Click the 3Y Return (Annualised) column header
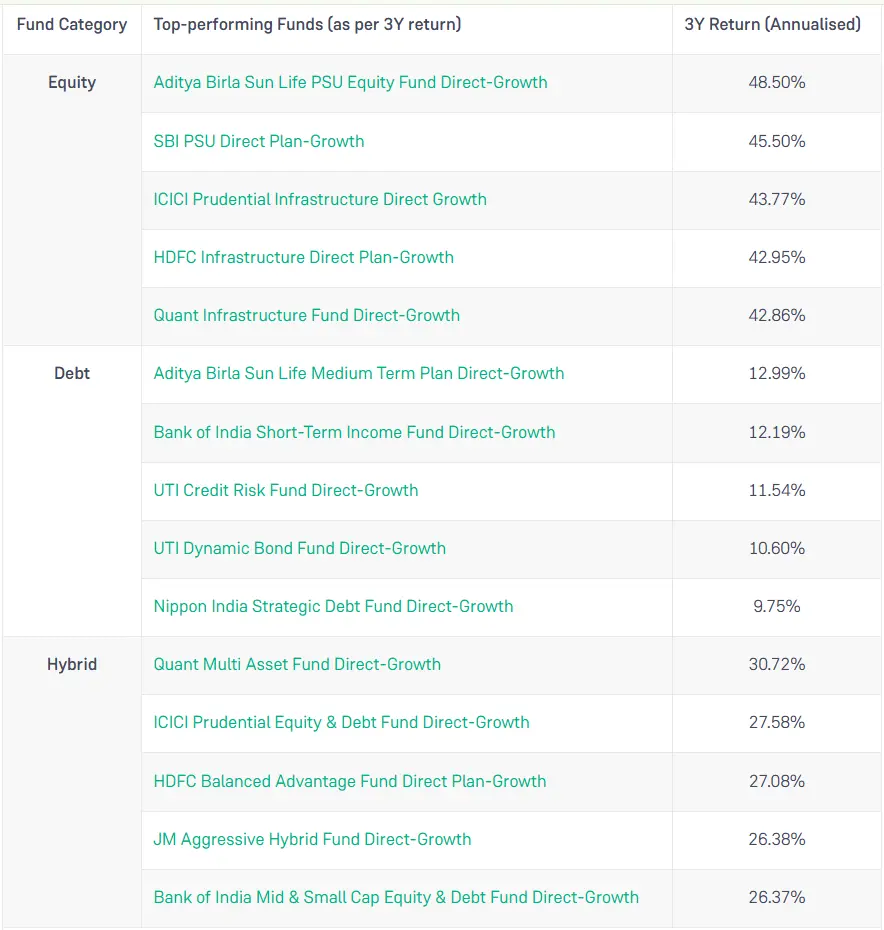The image size is (884, 930). 772,24
